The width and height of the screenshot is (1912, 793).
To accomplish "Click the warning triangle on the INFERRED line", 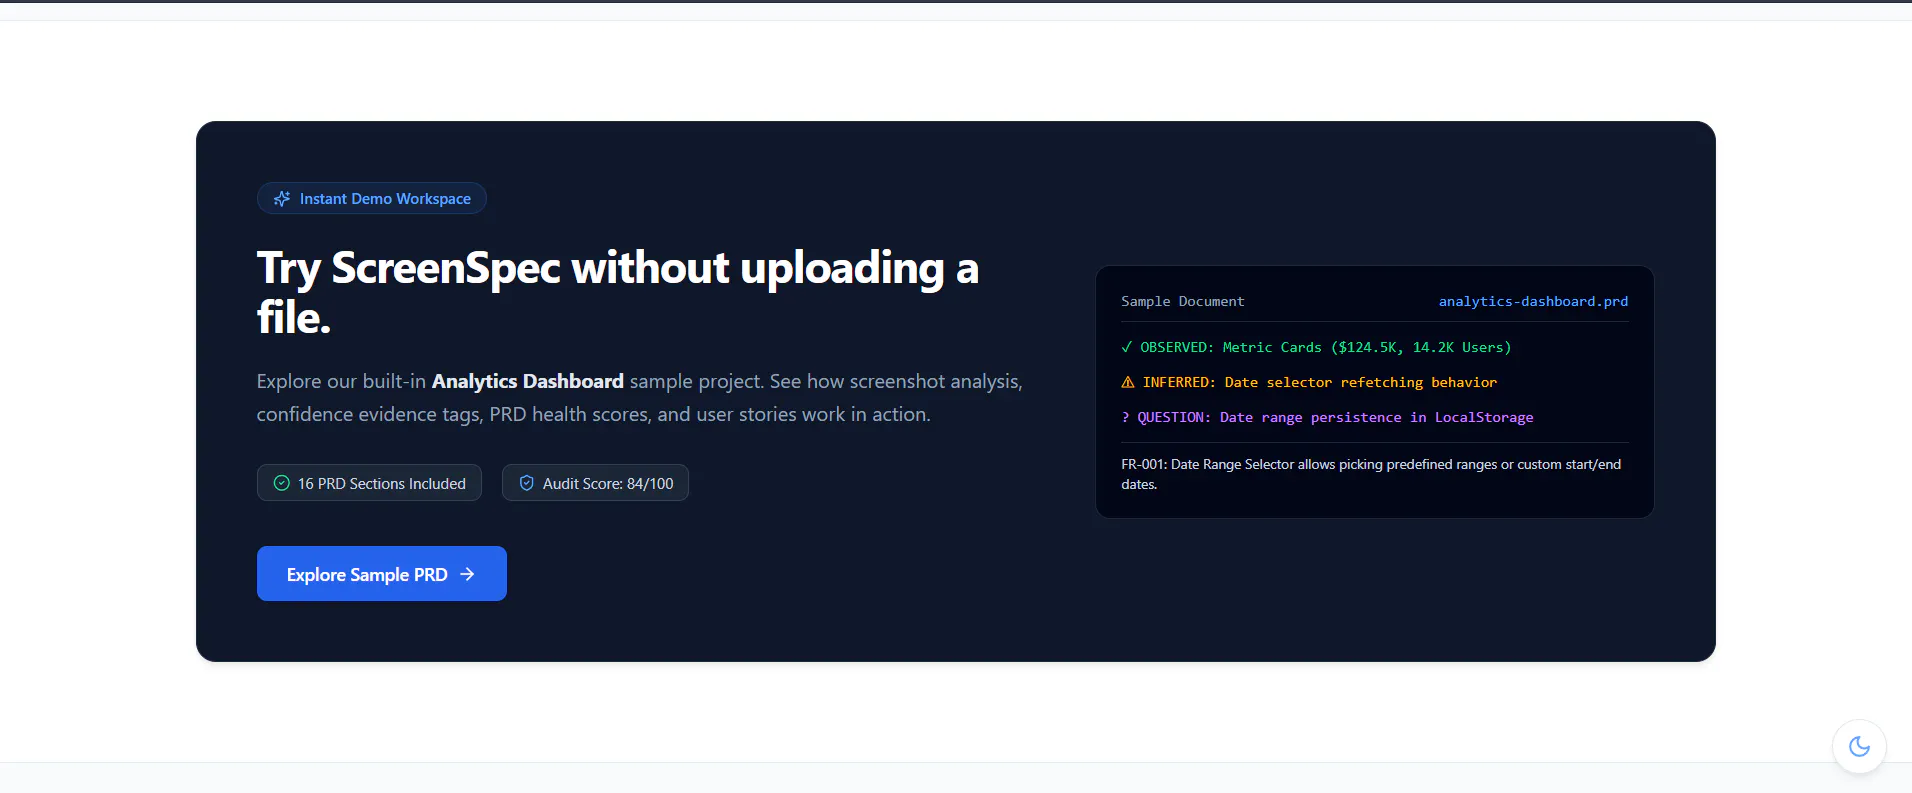I will point(1128,382).
